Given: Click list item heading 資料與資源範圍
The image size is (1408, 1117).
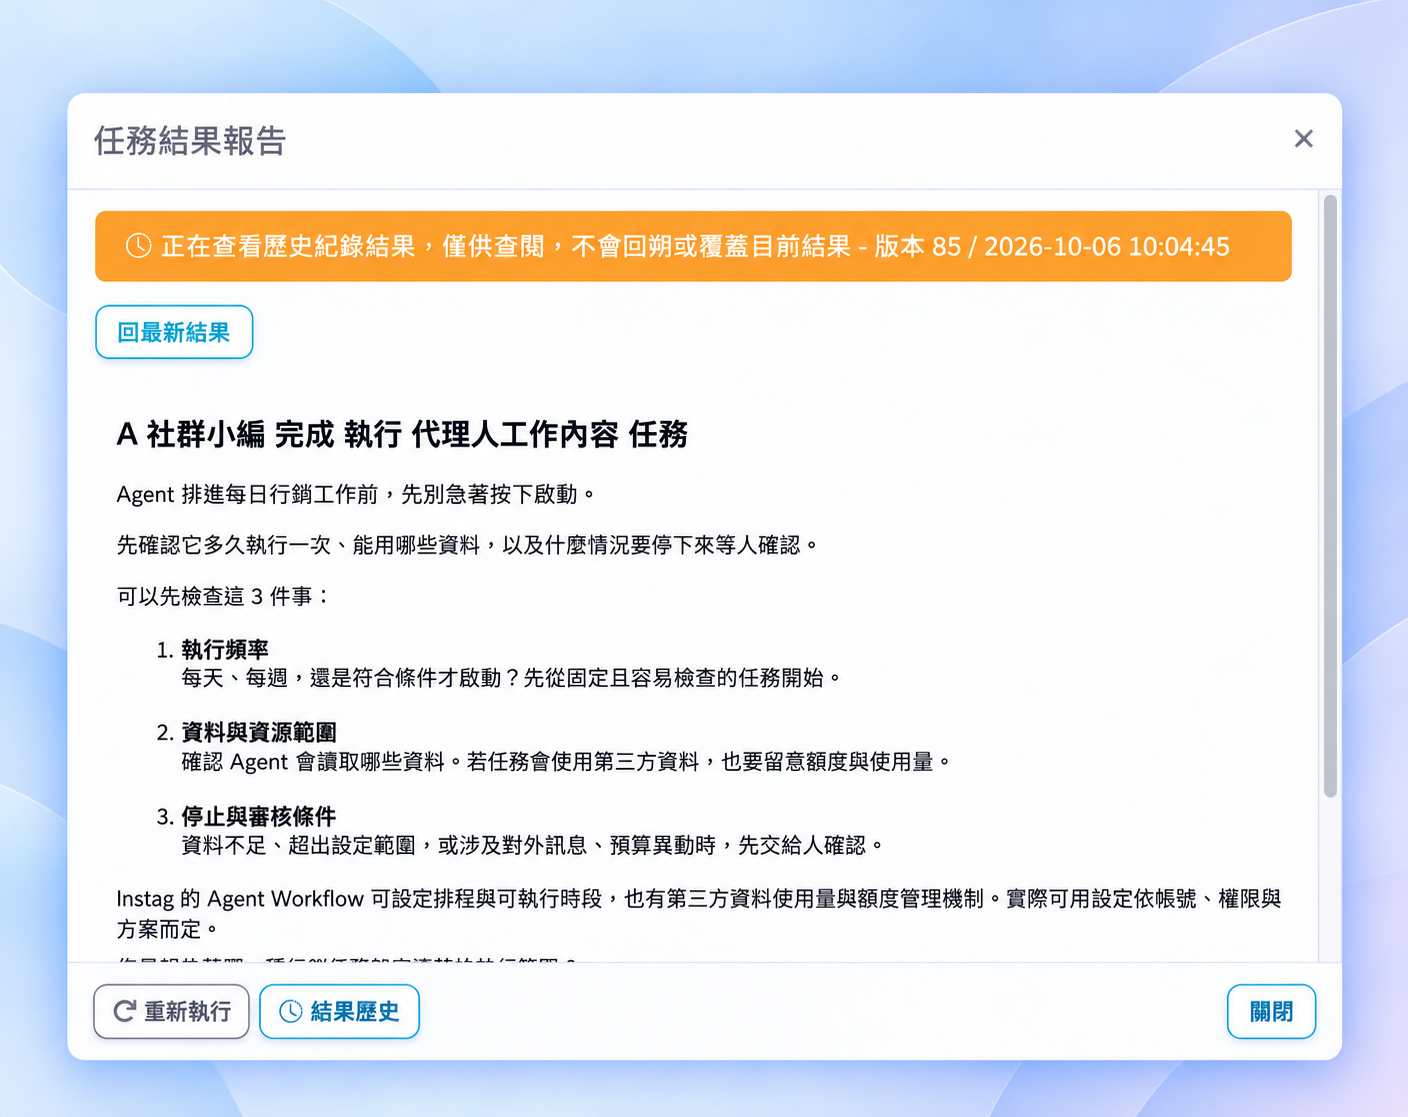Looking at the screenshot, I should click(259, 733).
